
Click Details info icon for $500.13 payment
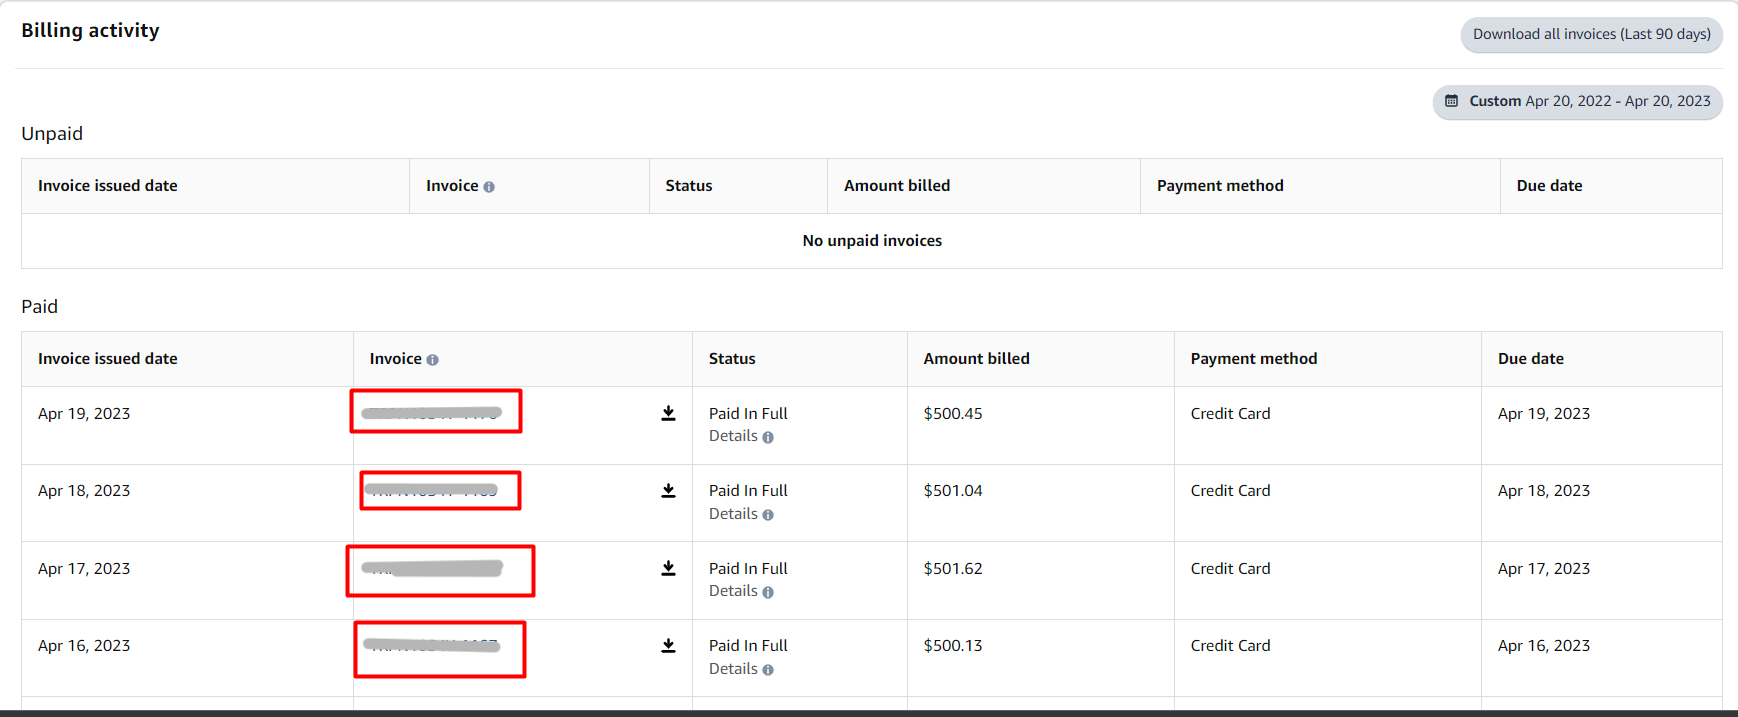click(768, 670)
